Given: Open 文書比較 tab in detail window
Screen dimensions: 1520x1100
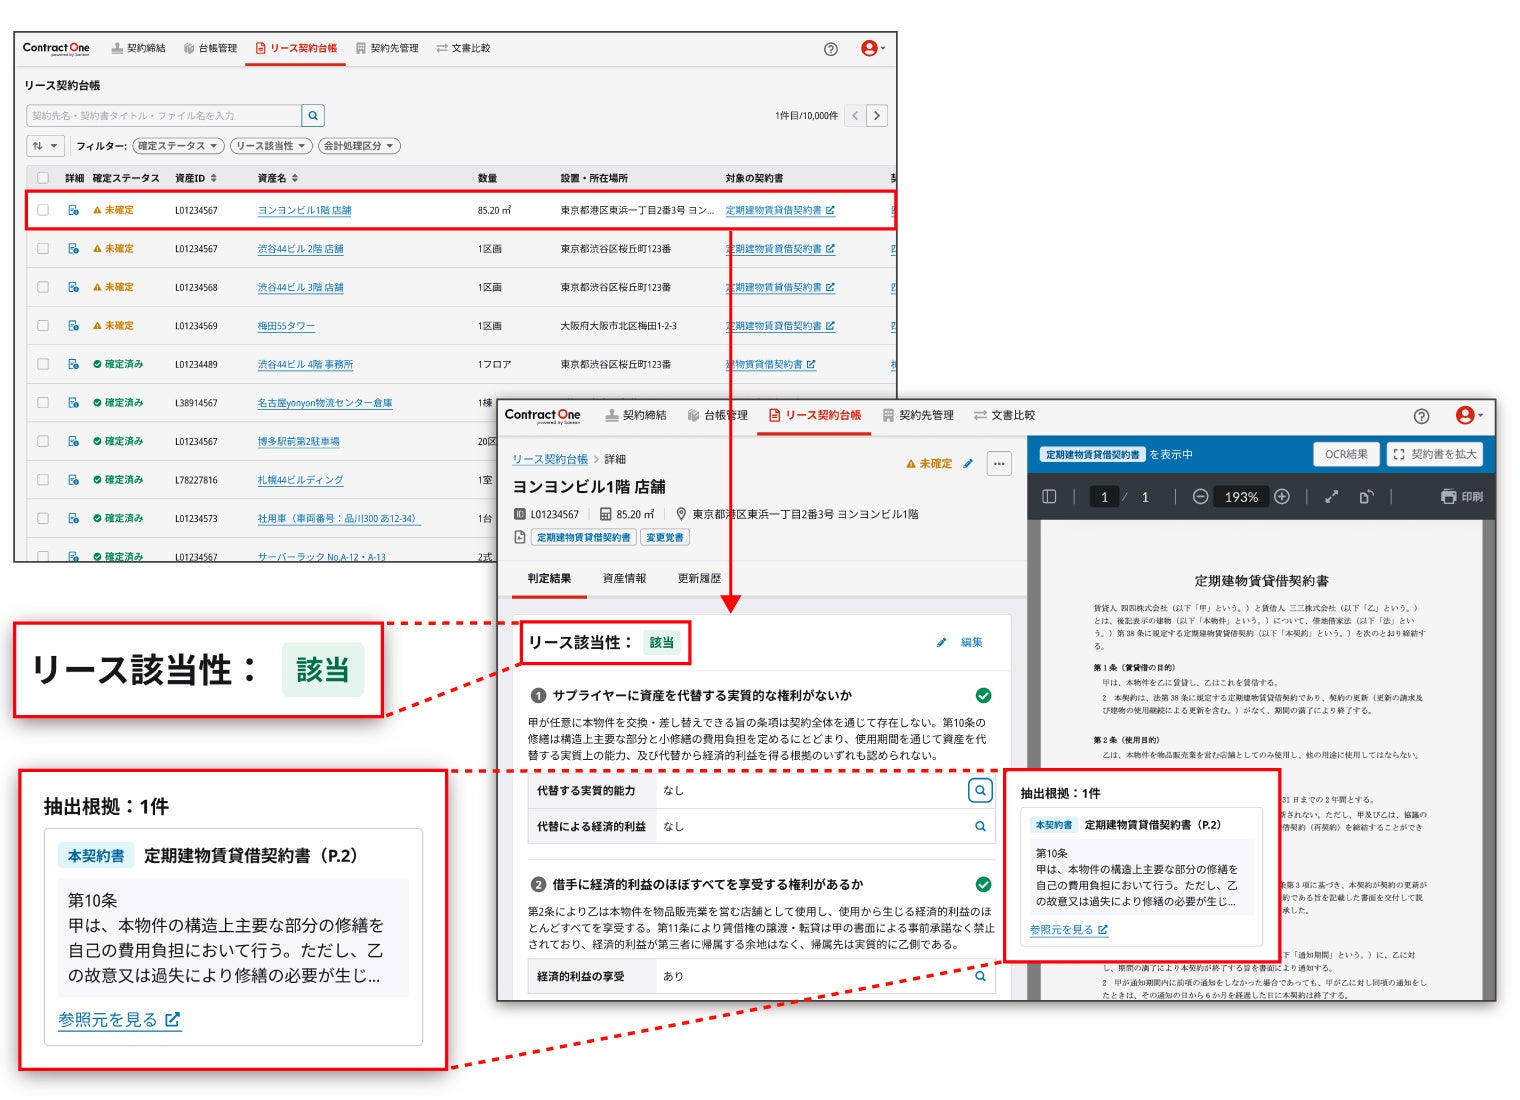Looking at the screenshot, I should click(1004, 415).
